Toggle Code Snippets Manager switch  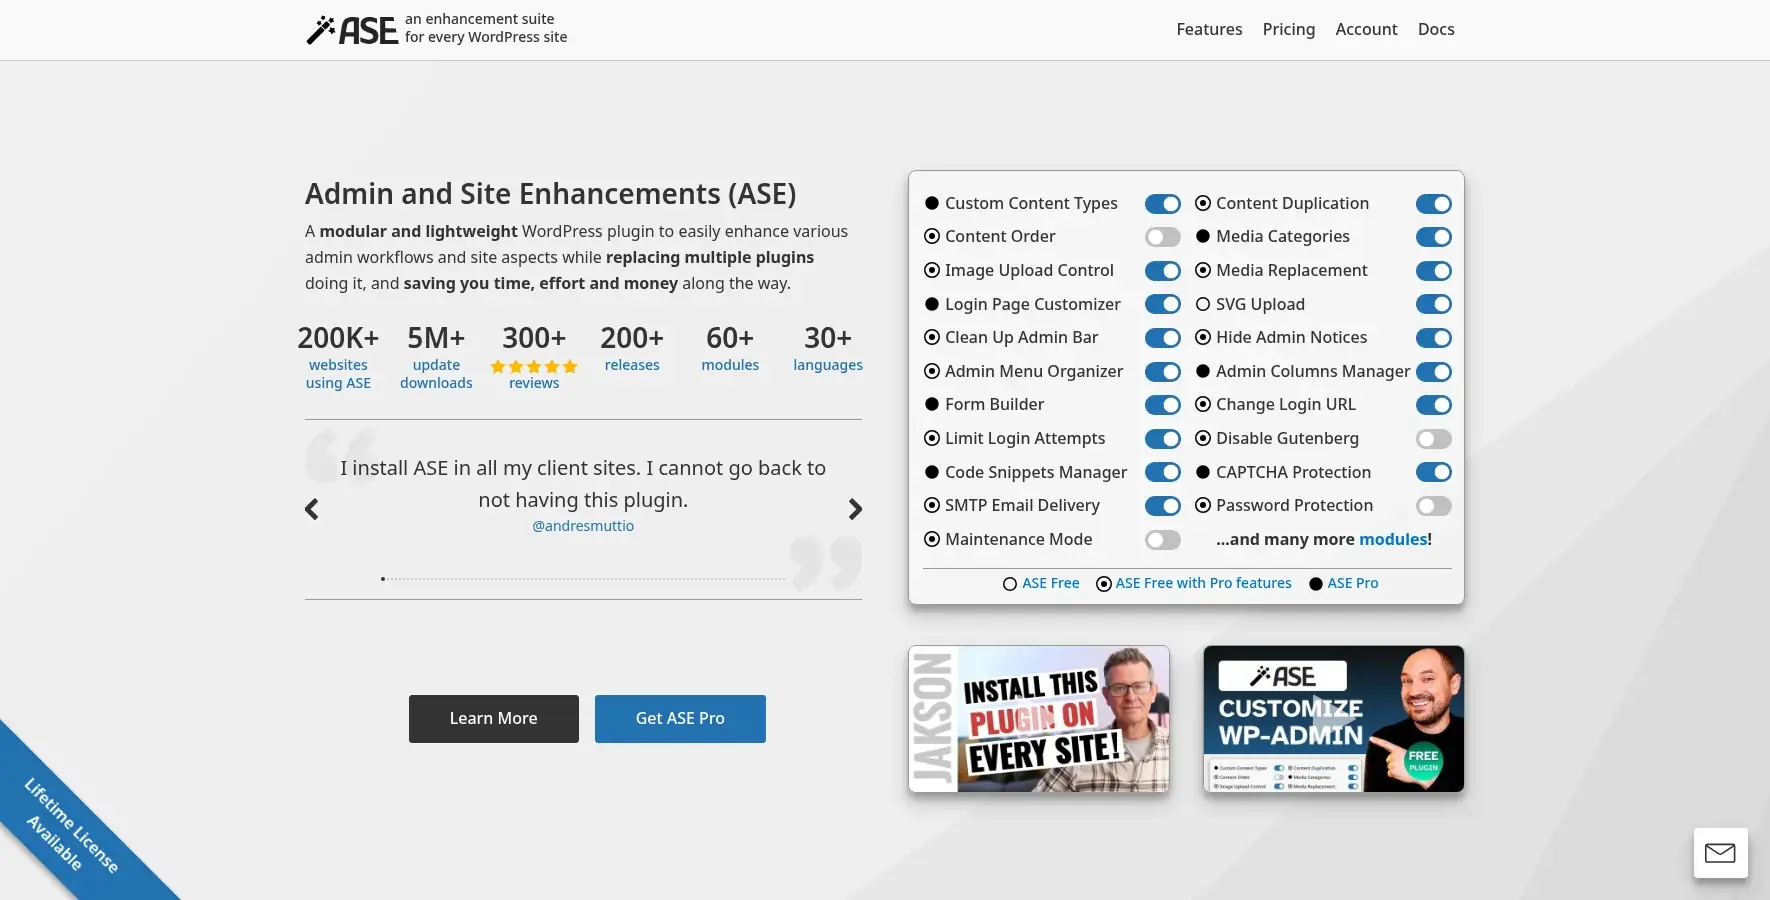1163,472
